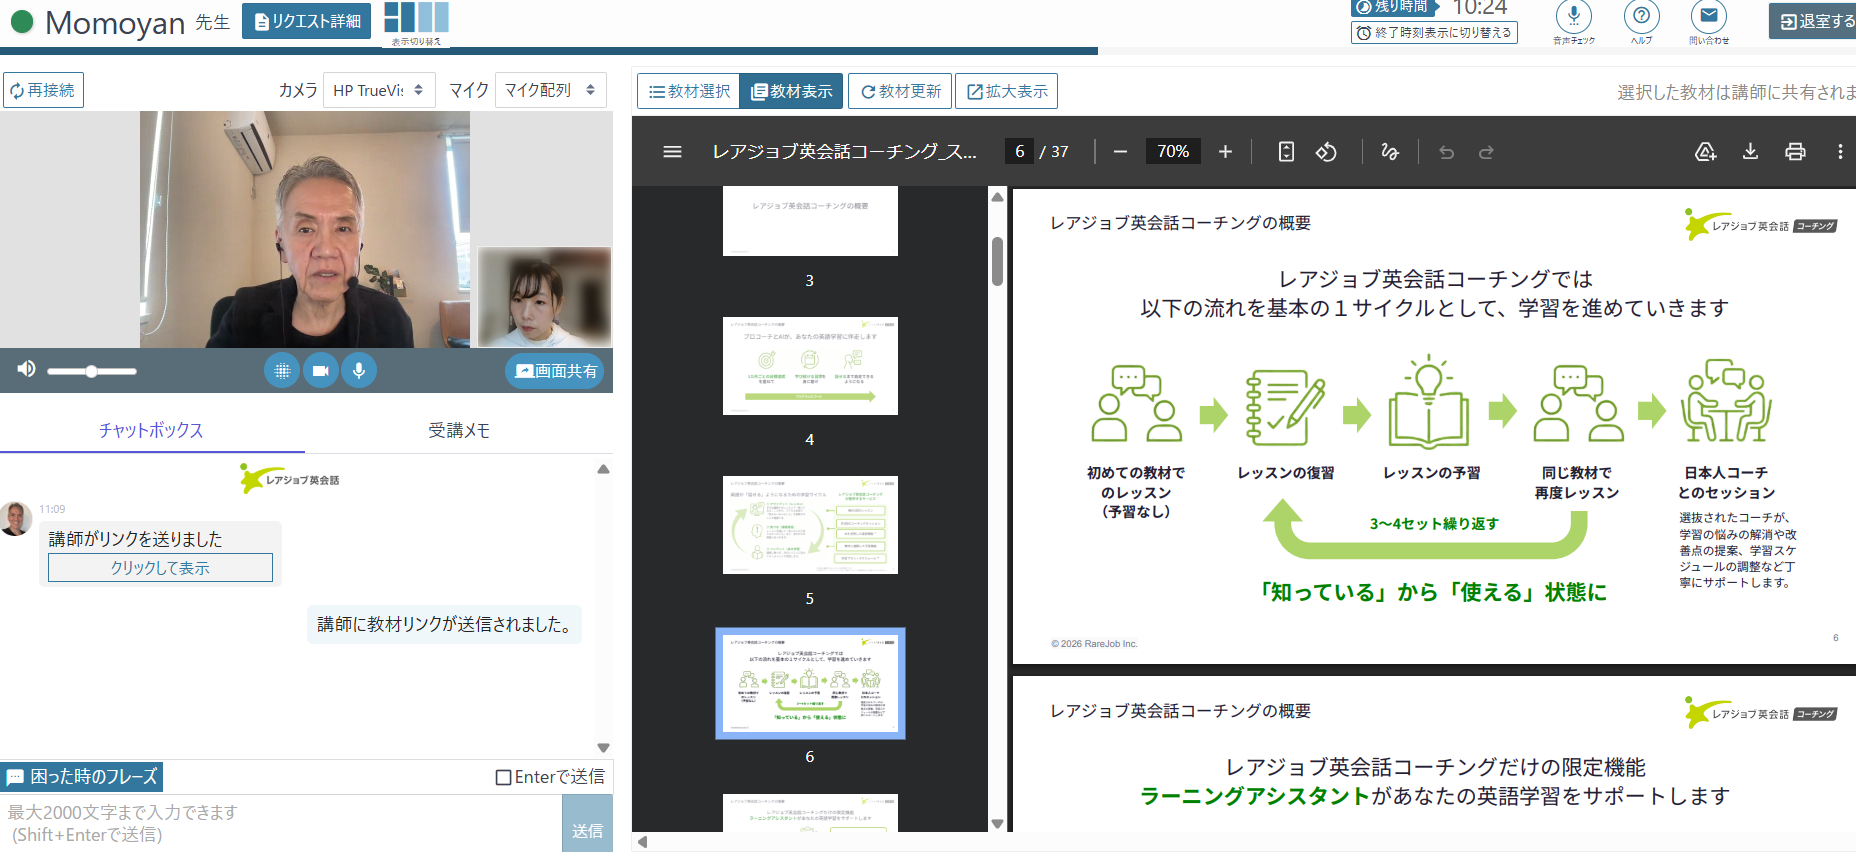Enable the Enterで送信 checkbox
The image size is (1856, 852).
point(504,777)
